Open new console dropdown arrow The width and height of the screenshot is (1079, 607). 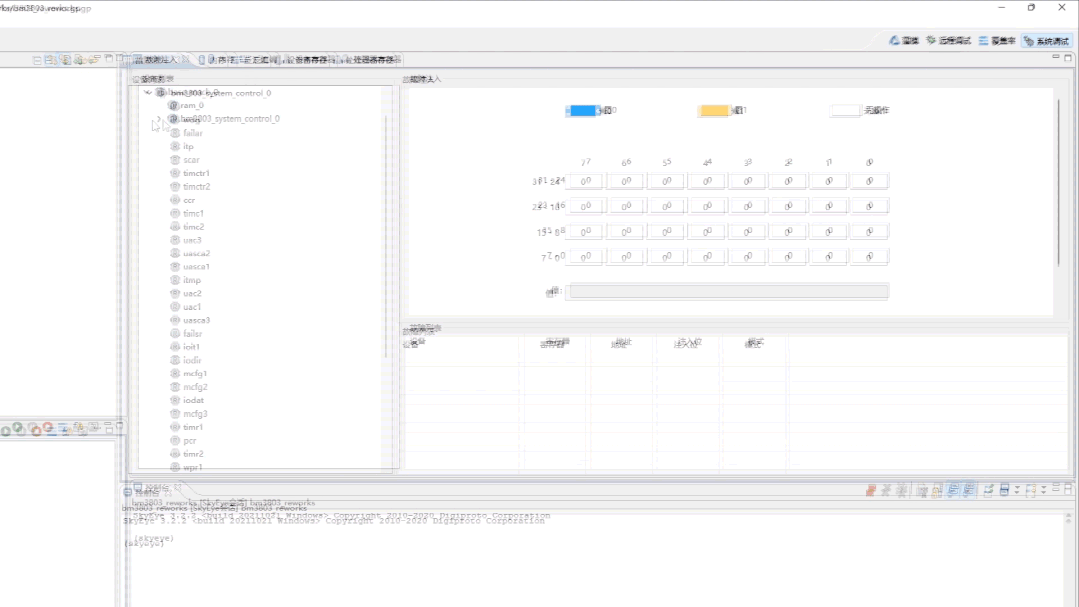point(1044,490)
